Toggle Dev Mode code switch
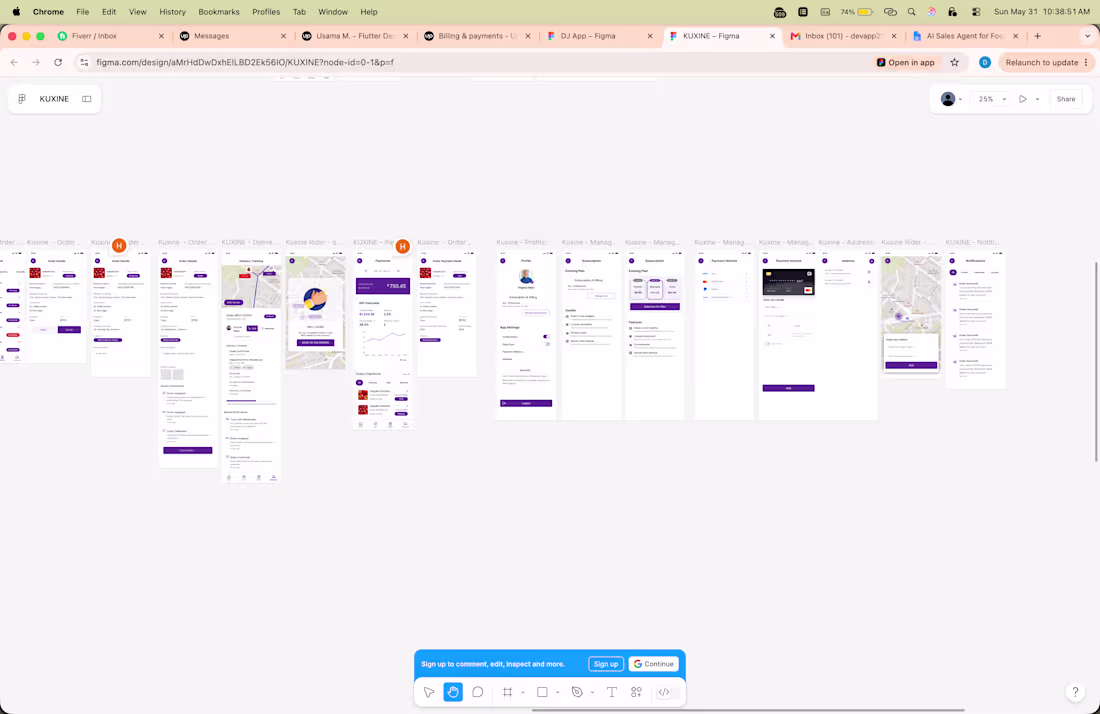1100x714 pixels. tap(669, 692)
